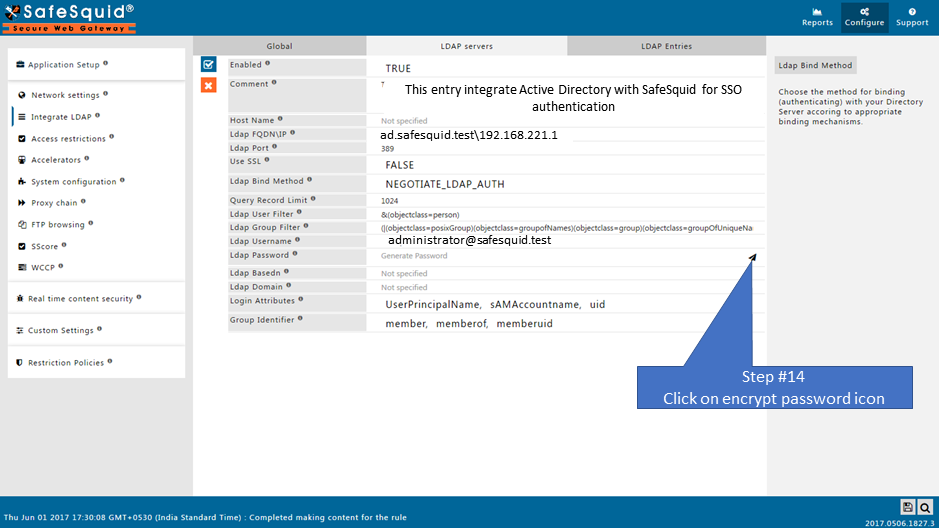Click the Ldap Domain Not specified field

tap(566, 287)
